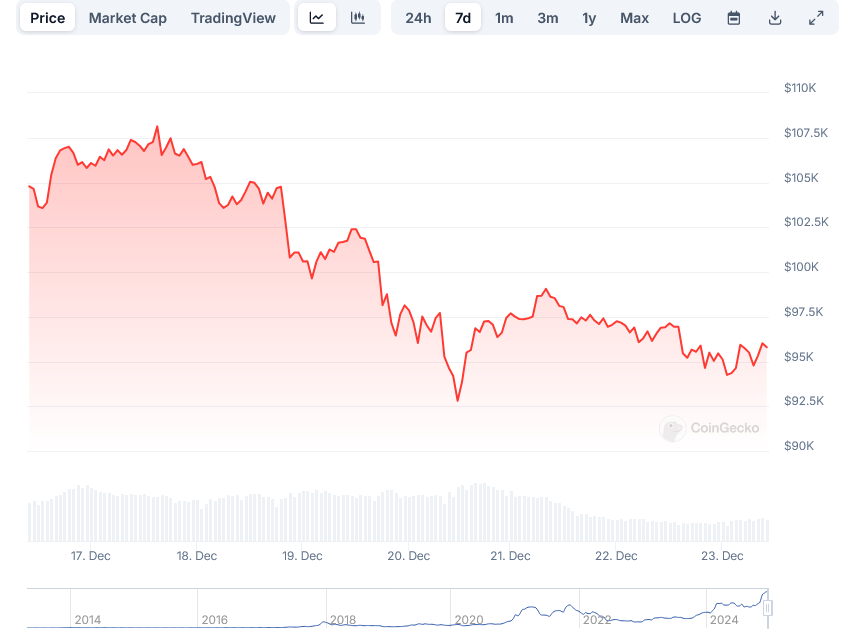Click the range navigator right handle
855x640 pixels.
tap(768, 608)
